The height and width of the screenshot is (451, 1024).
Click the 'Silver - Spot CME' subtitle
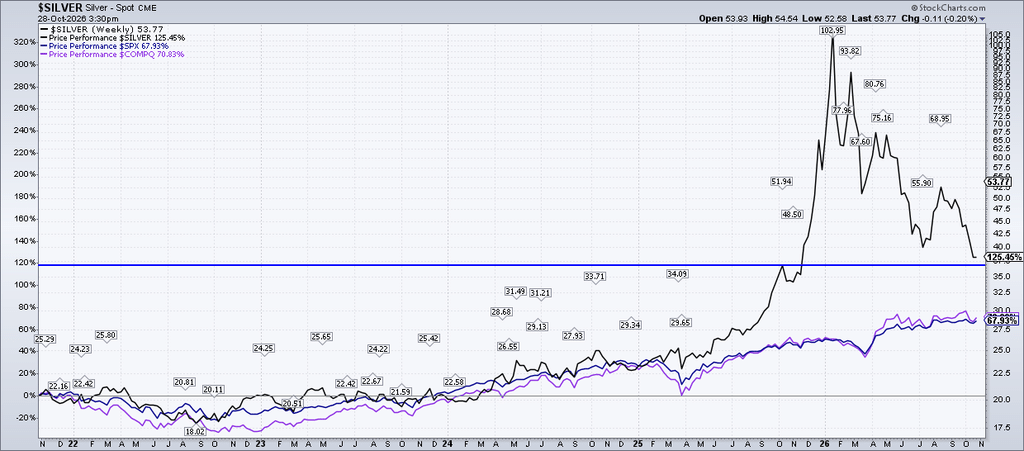point(120,8)
